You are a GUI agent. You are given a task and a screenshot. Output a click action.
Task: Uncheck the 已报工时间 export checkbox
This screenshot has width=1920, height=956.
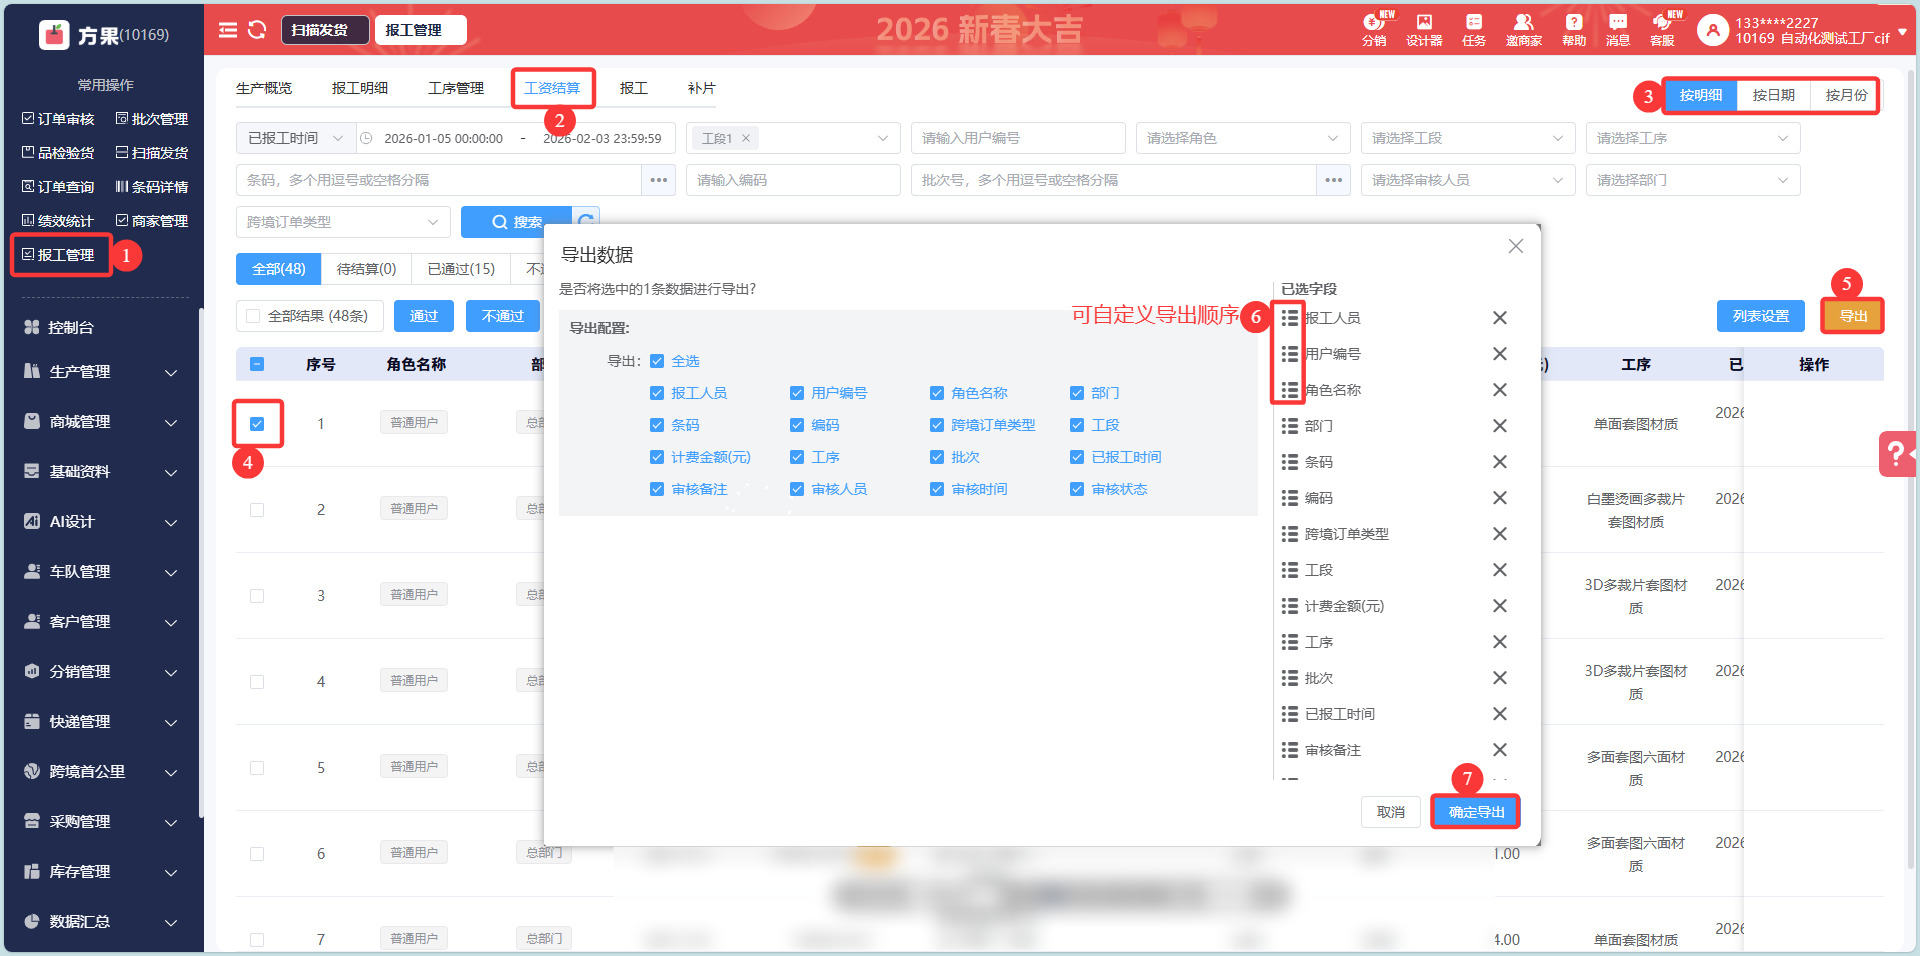(x=1077, y=457)
